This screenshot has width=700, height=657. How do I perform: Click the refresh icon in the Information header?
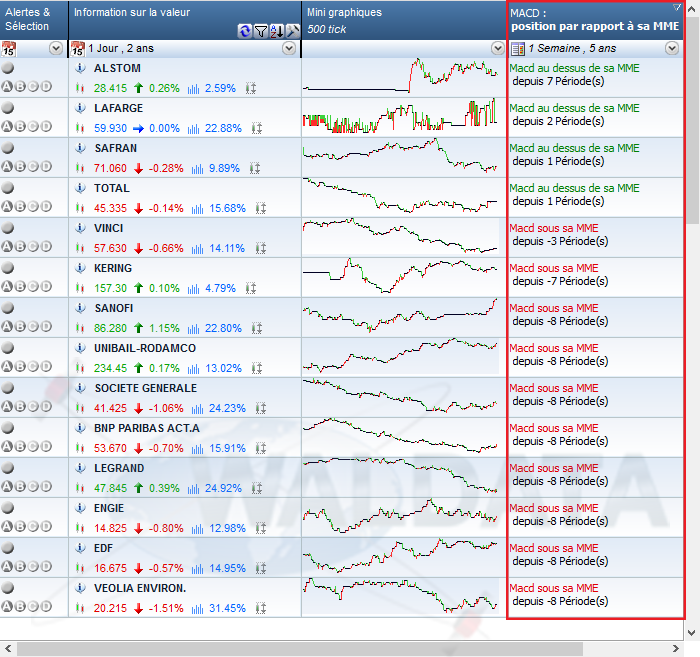(245, 31)
